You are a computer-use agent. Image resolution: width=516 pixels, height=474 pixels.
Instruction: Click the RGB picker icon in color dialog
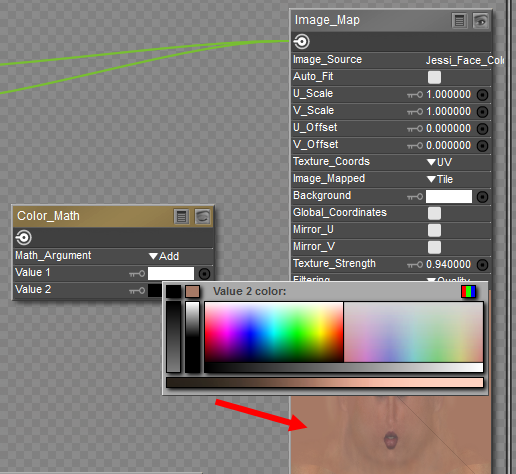[468, 292]
